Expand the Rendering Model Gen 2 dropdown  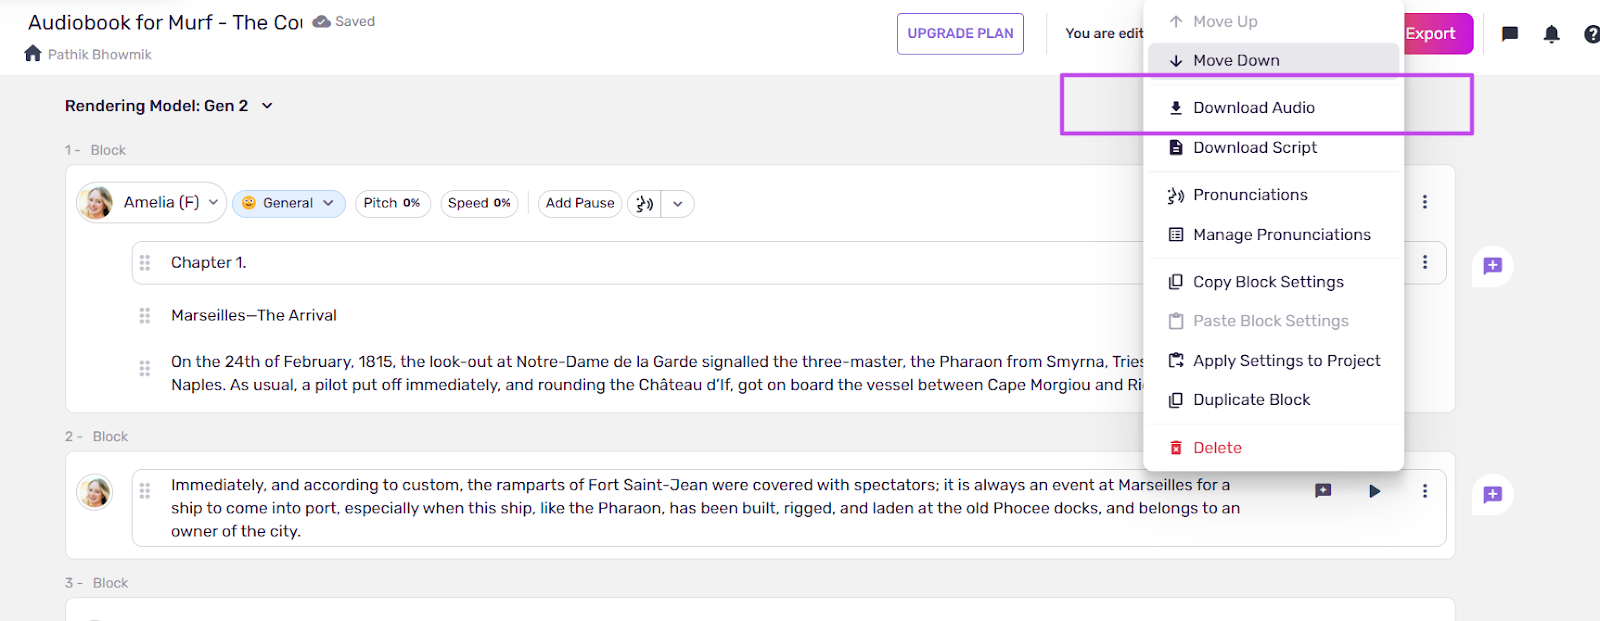[267, 106]
